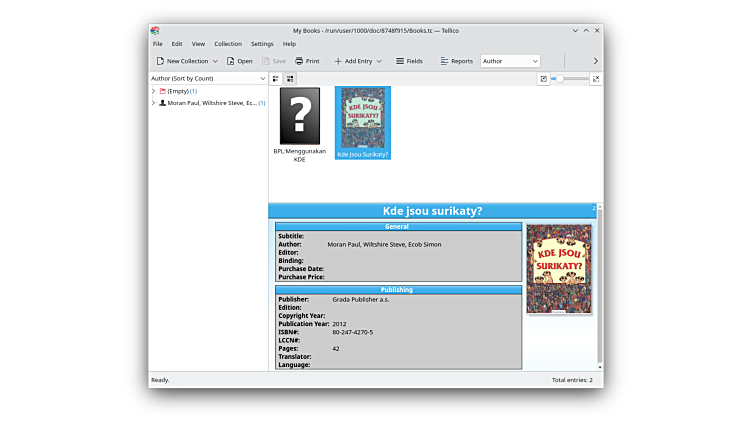Switch to list view mode
Screen dimensions: 752x423
click(x=276, y=78)
